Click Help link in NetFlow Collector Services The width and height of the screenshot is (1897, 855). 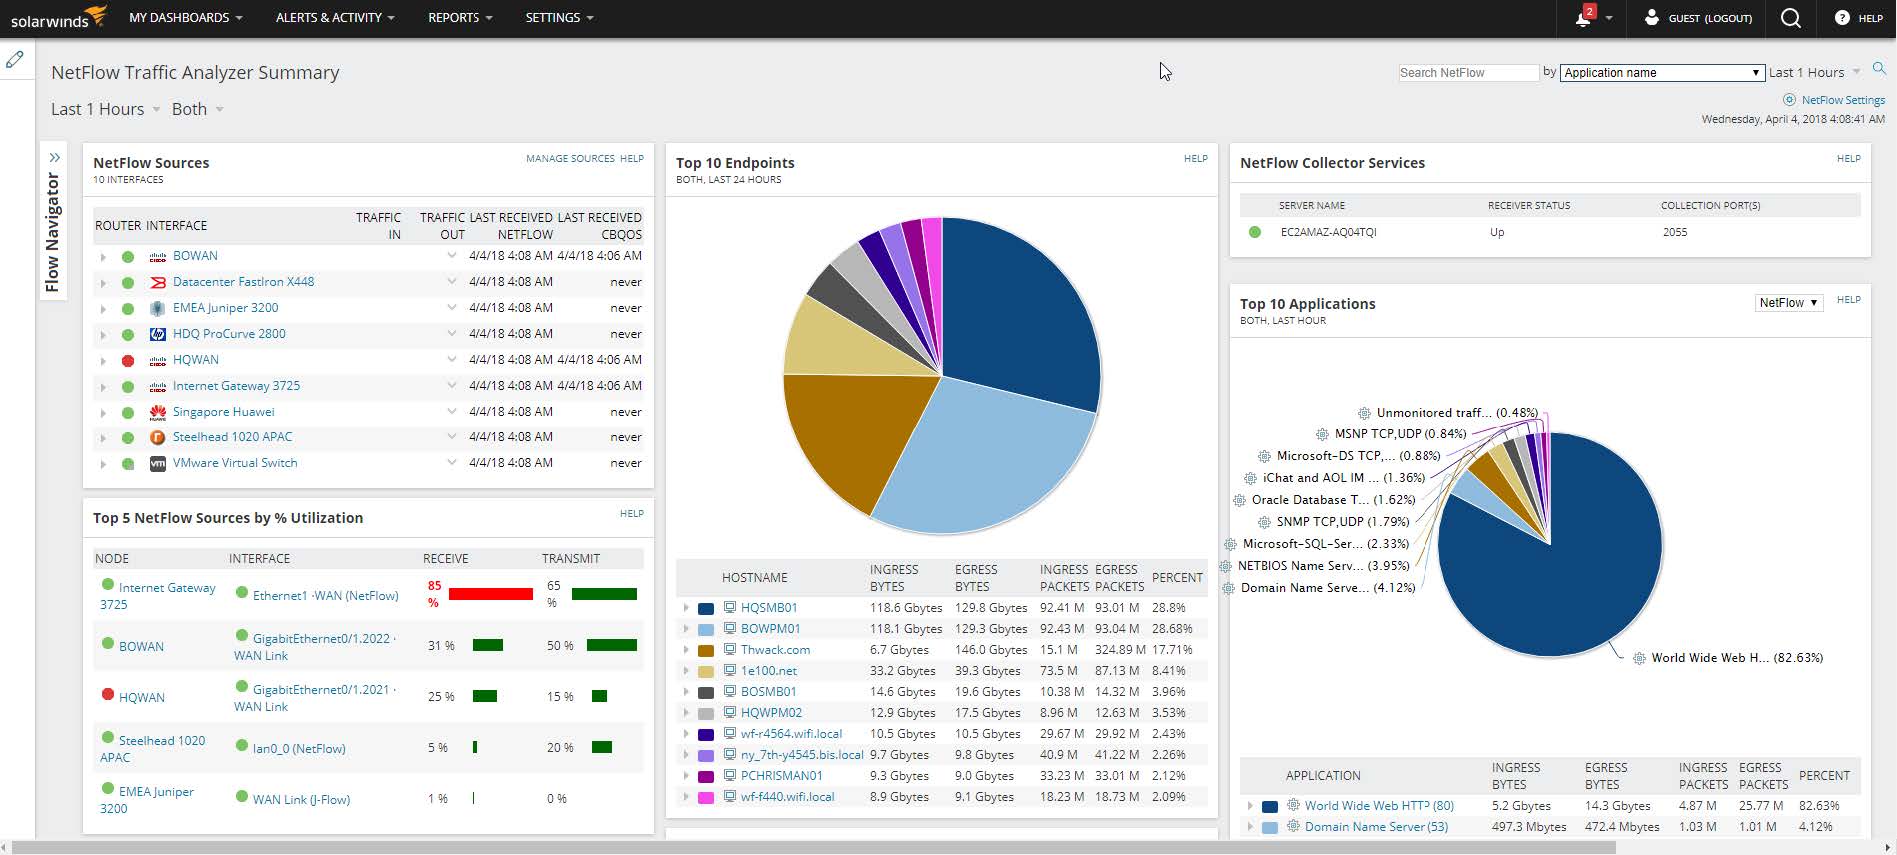pyautogui.click(x=1849, y=158)
